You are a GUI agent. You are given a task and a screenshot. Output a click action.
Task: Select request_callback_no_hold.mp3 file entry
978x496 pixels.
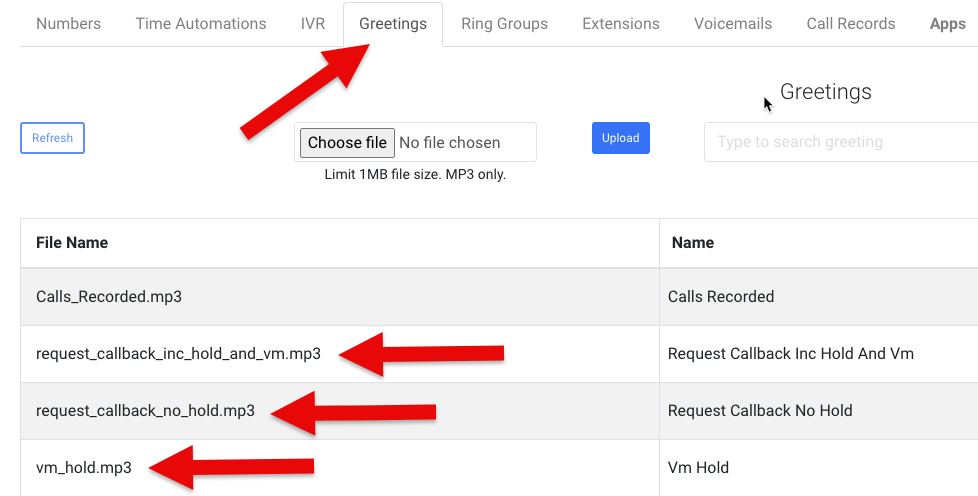[145, 411]
